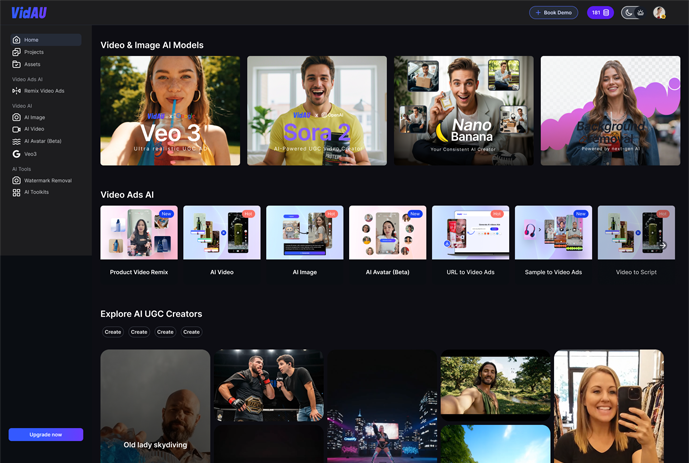Select the URL to Video Ads card
This screenshot has height=463, width=689.
click(x=470, y=240)
